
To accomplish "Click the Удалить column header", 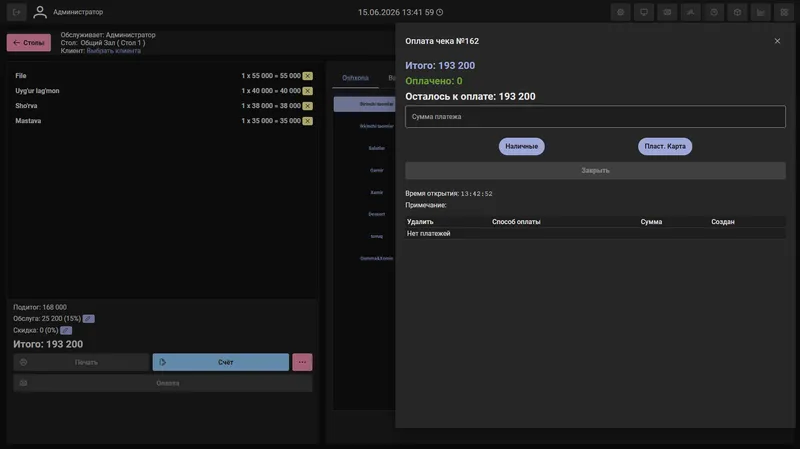I will (420, 222).
